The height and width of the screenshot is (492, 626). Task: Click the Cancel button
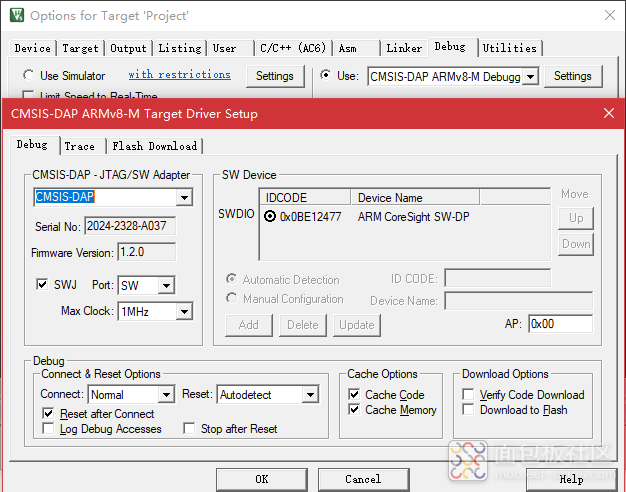coord(363,479)
